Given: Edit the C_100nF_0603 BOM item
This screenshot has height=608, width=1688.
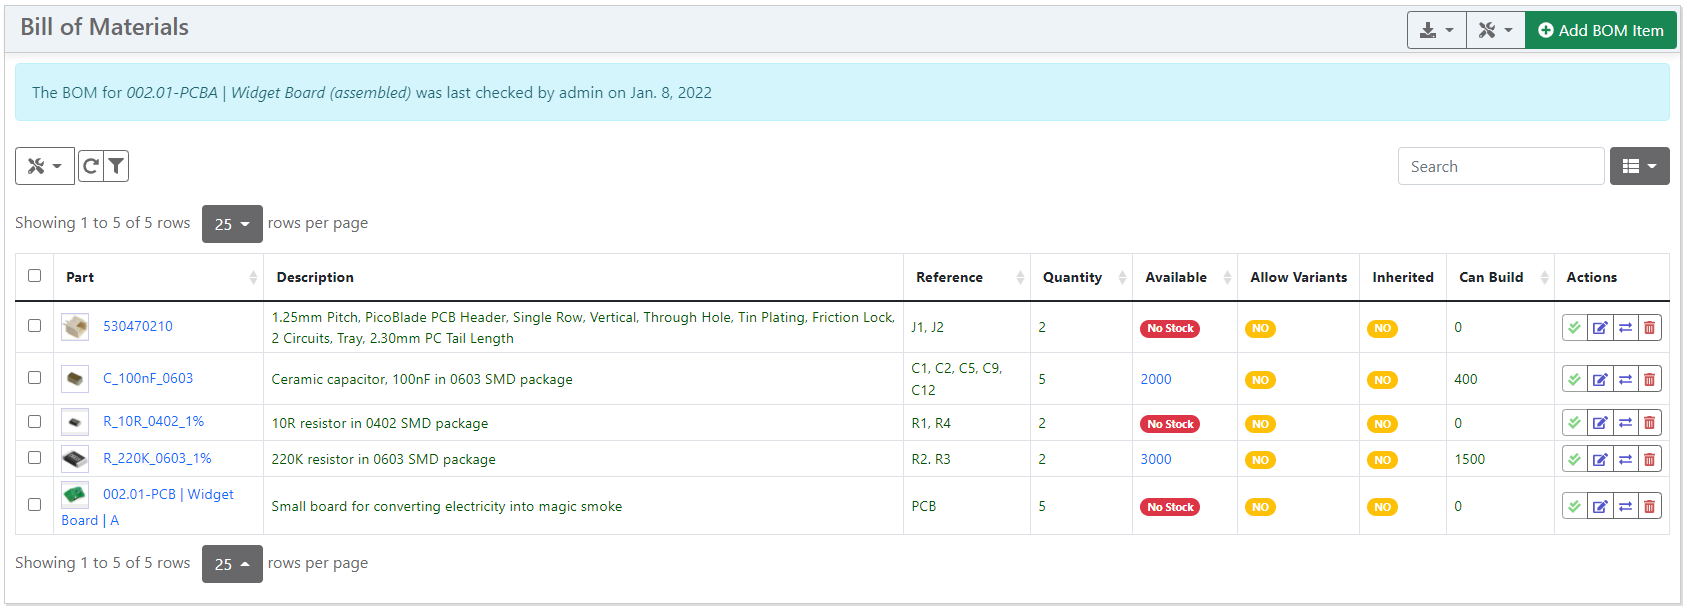Looking at the screenshot, I should (x=1600, y=380).
